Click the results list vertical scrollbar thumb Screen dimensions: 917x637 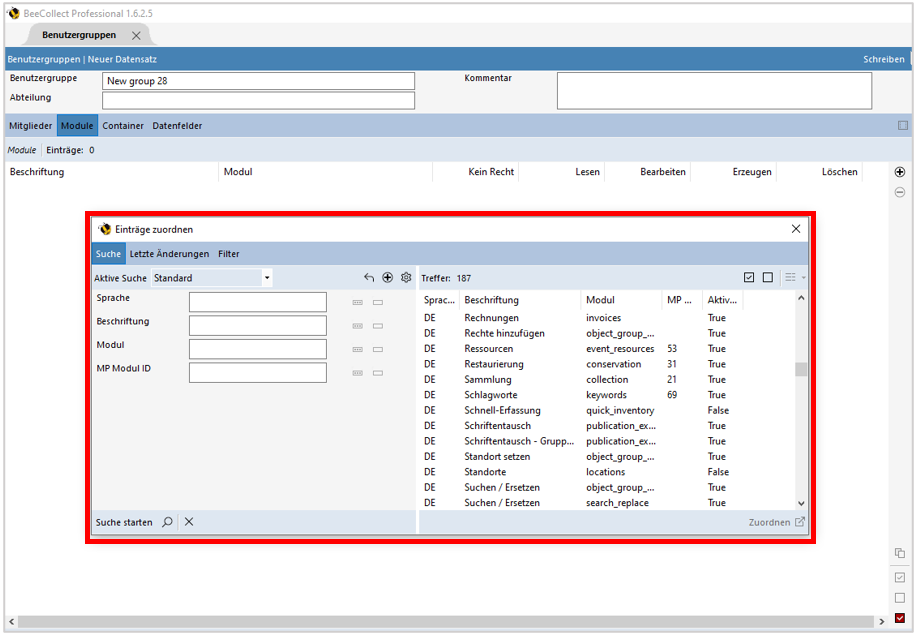tap(800, 369)
